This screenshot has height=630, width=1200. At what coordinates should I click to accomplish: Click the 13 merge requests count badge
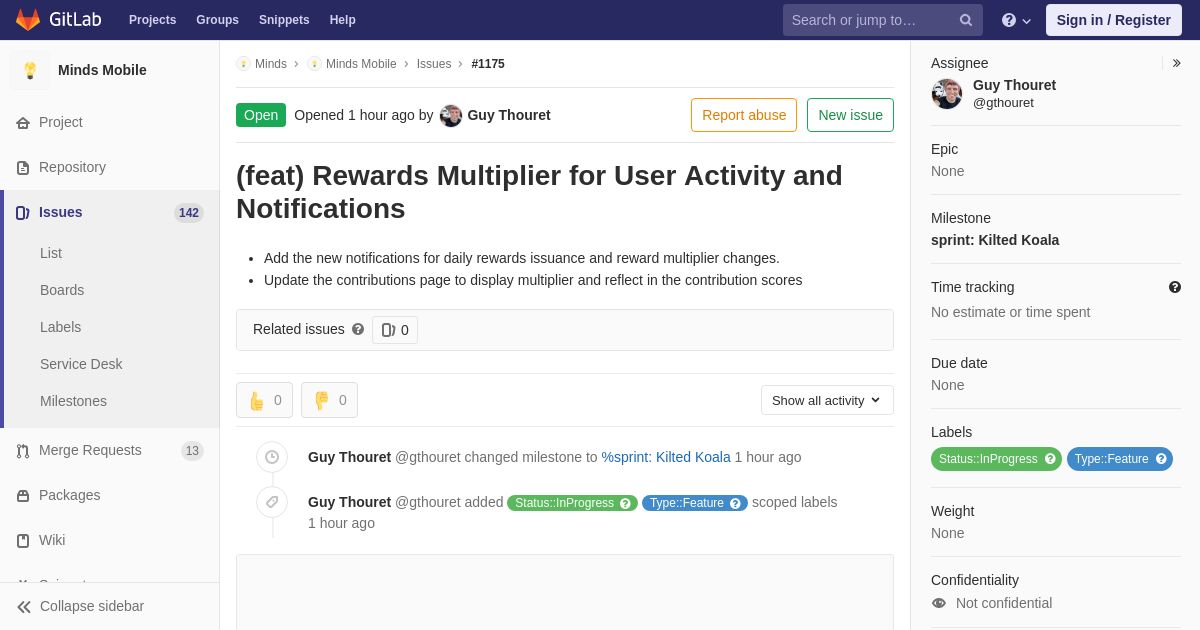click(192, 451)
